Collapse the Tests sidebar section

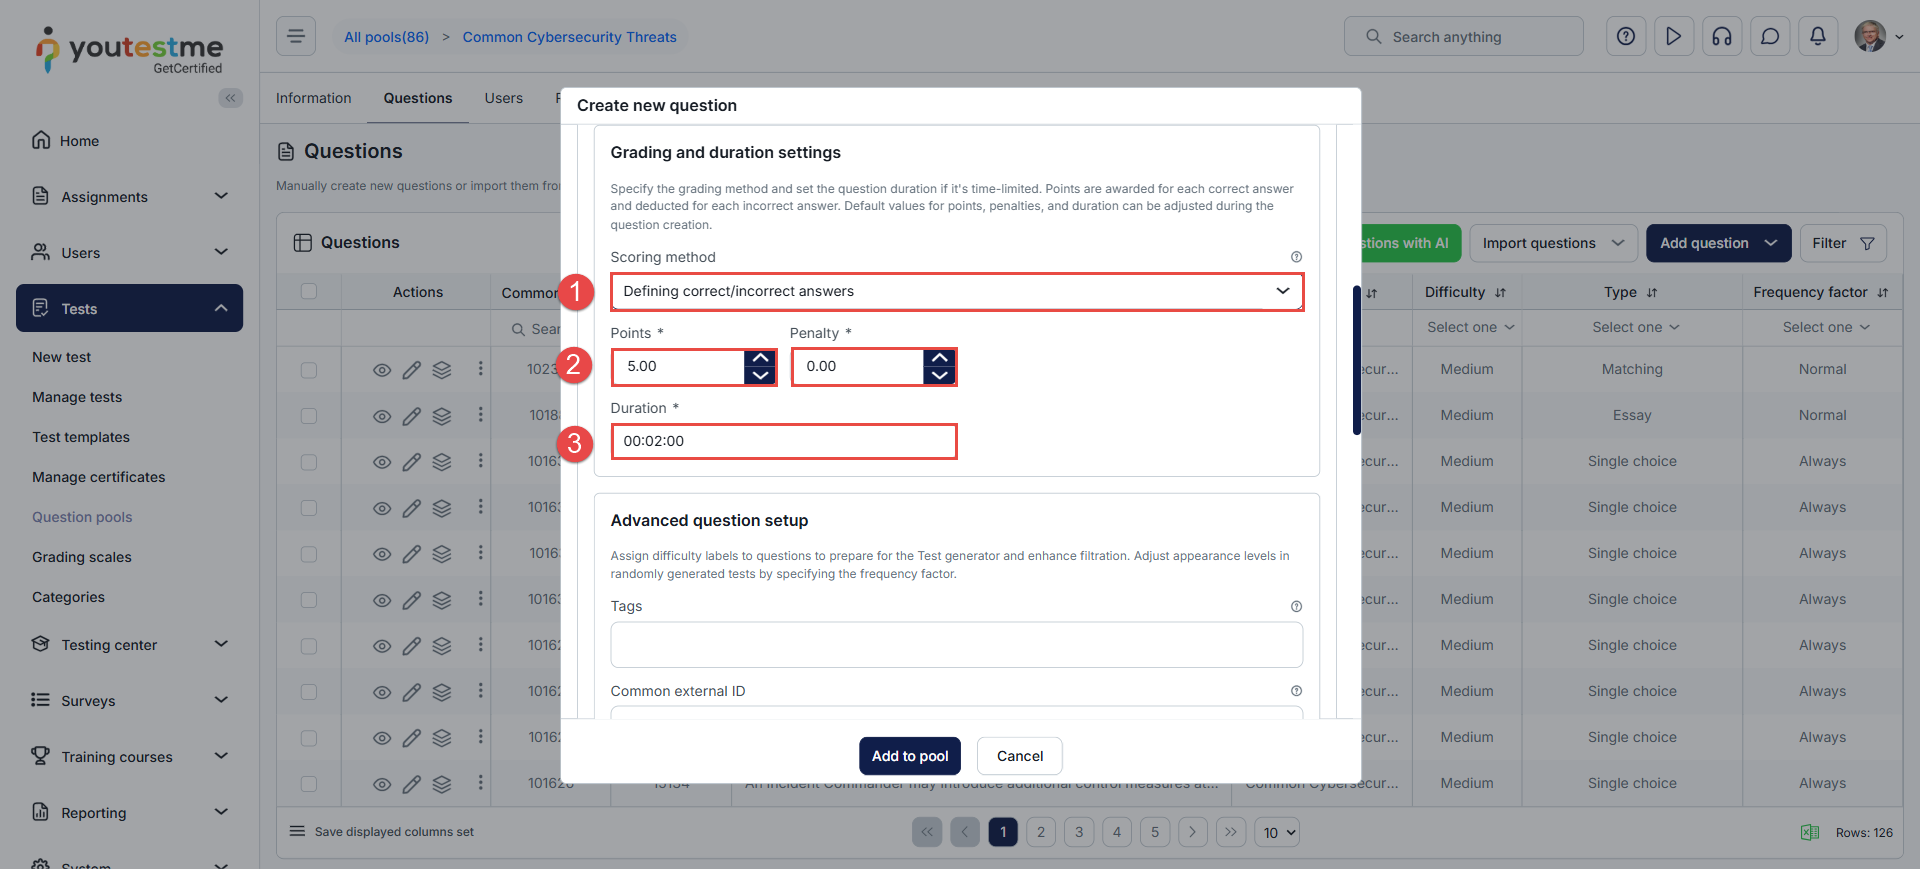point(130,308)
